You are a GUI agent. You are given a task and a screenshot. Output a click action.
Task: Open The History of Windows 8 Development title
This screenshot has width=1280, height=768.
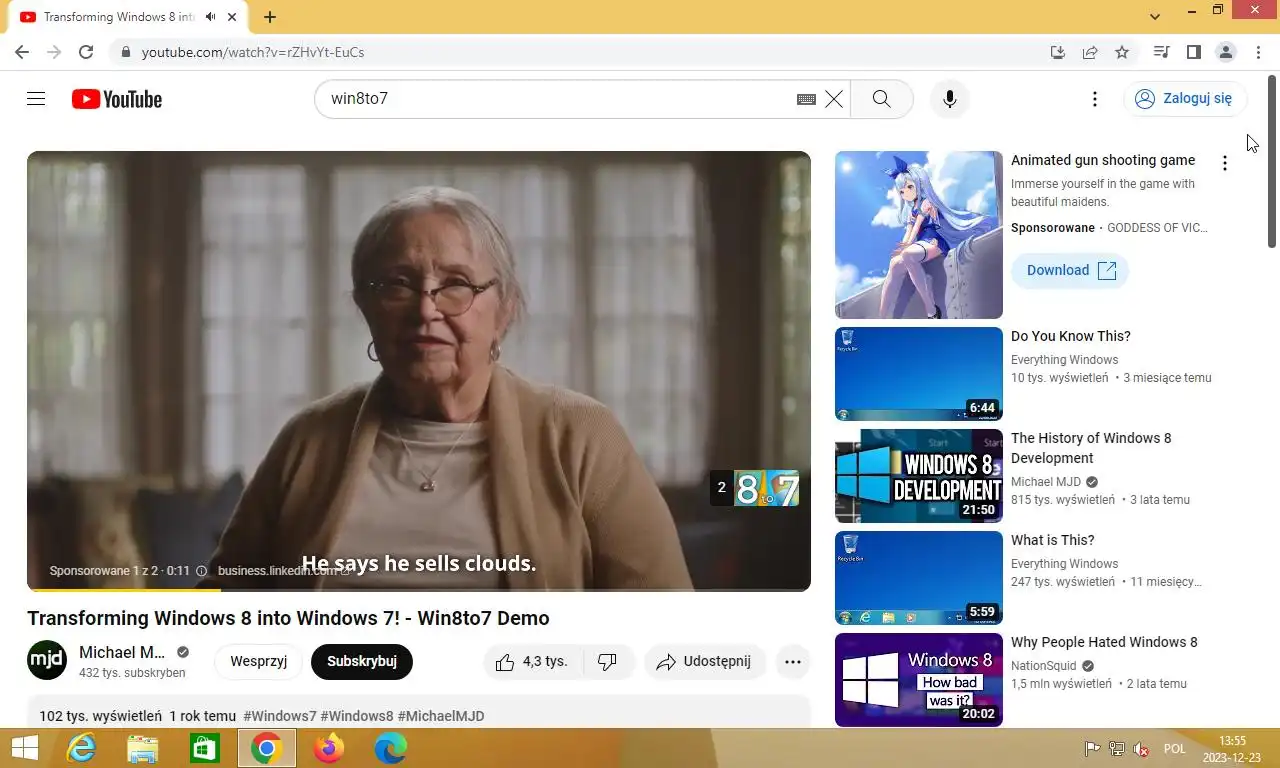(1091, 448)
